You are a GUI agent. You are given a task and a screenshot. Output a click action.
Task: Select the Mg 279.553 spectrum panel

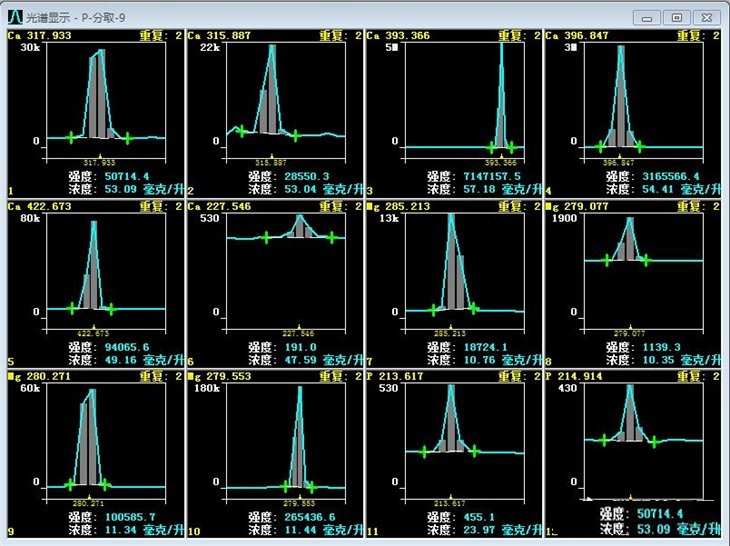point(275,454)
